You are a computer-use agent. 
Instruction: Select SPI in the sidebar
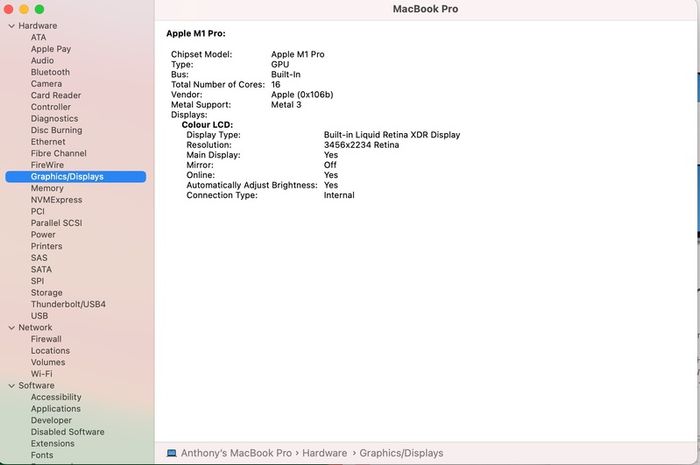38,281
